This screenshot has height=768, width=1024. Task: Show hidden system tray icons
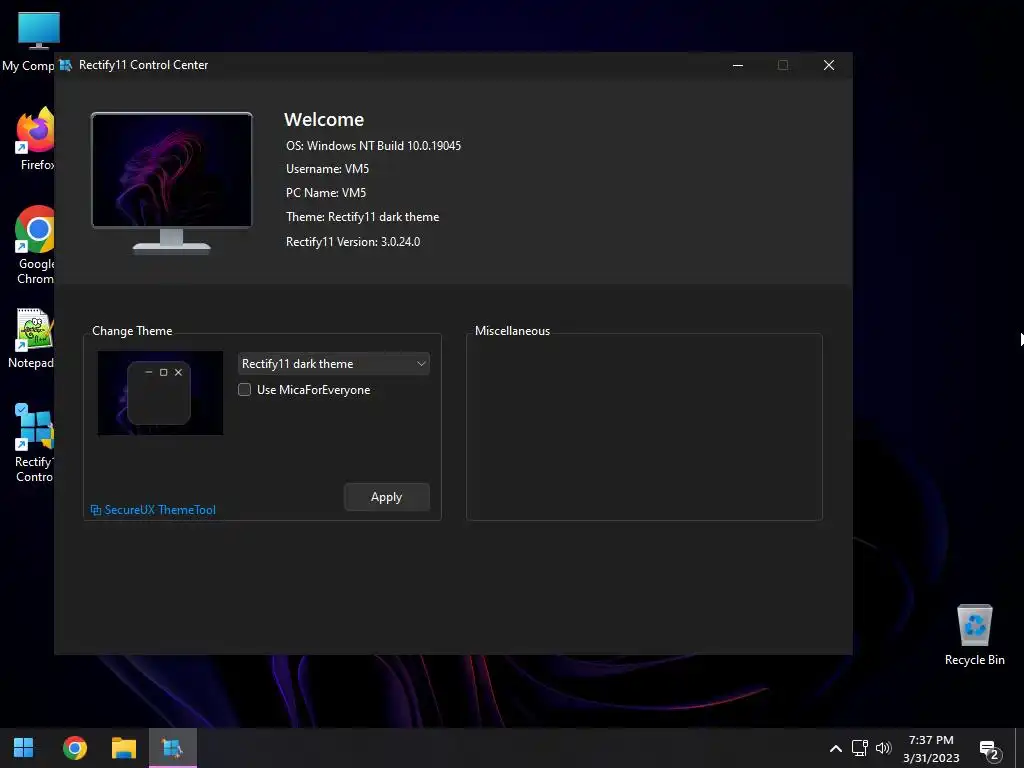pyautogui.click(x=835, y=748)
